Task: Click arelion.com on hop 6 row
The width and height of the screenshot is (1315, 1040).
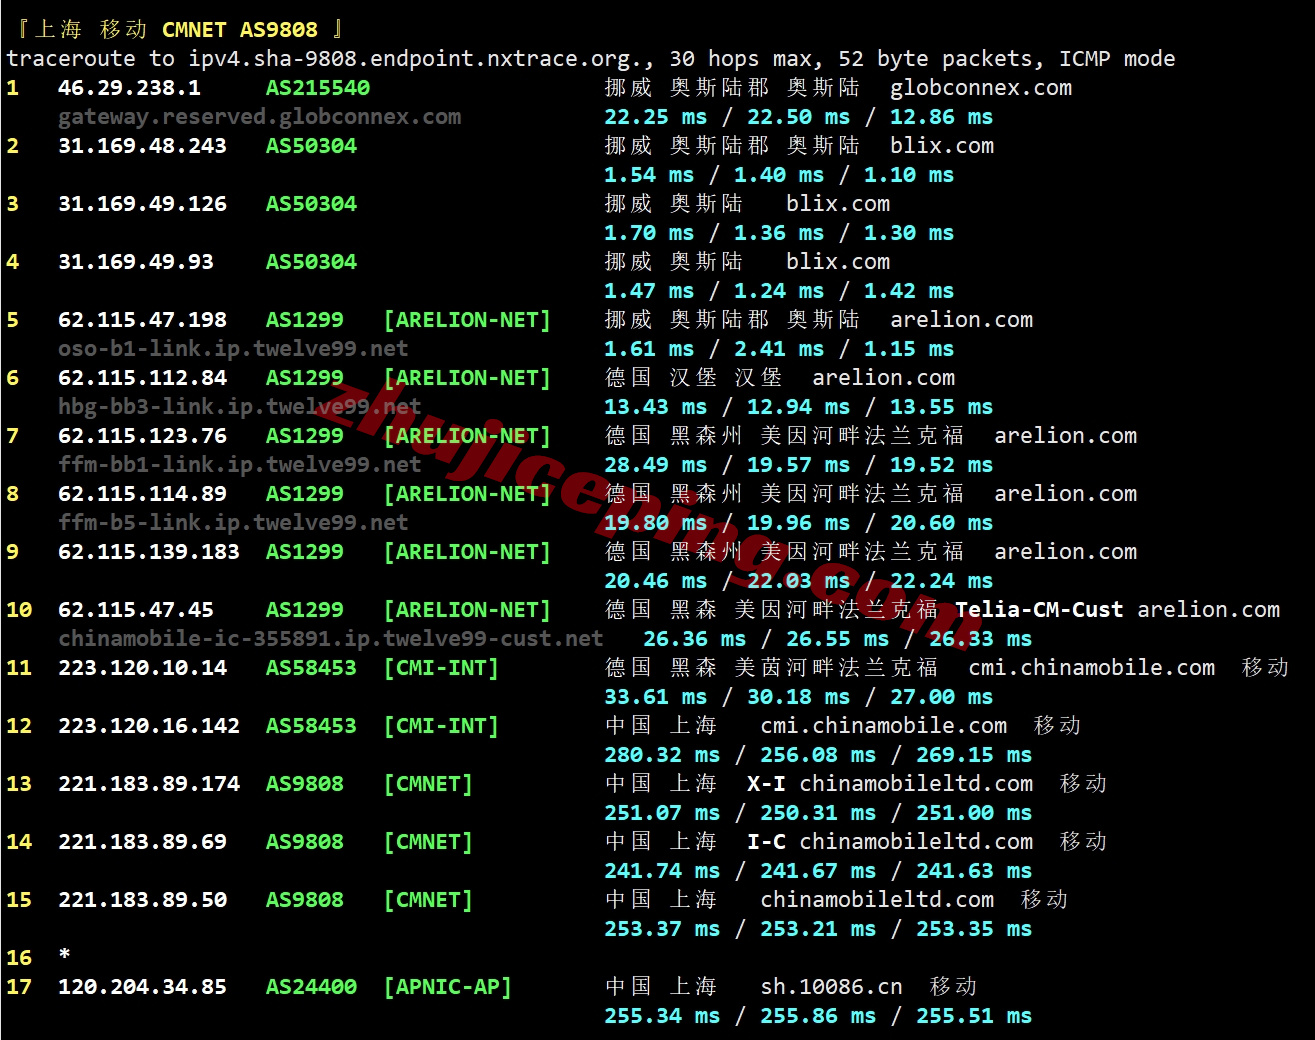Action: click(883, 378)
